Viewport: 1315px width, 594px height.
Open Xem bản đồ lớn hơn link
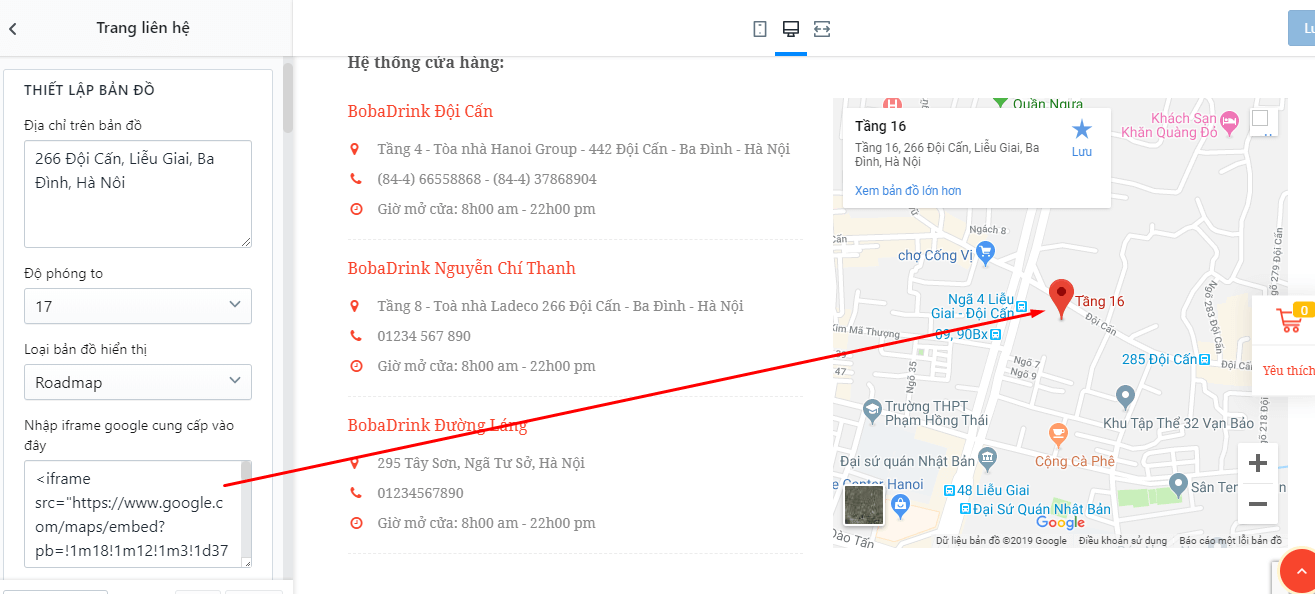pos(908,191)
